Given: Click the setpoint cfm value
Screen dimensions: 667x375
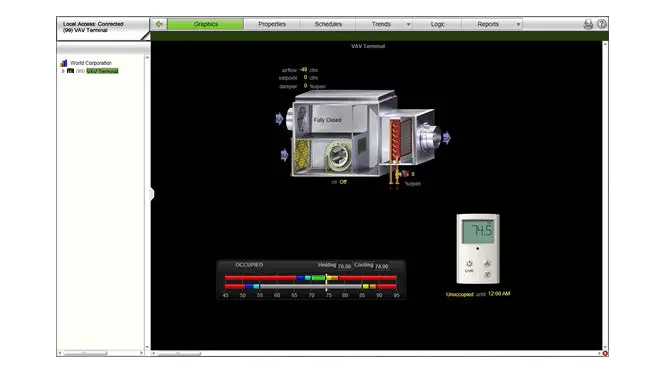Looking at the screenshot, I should tap(305, 77).
